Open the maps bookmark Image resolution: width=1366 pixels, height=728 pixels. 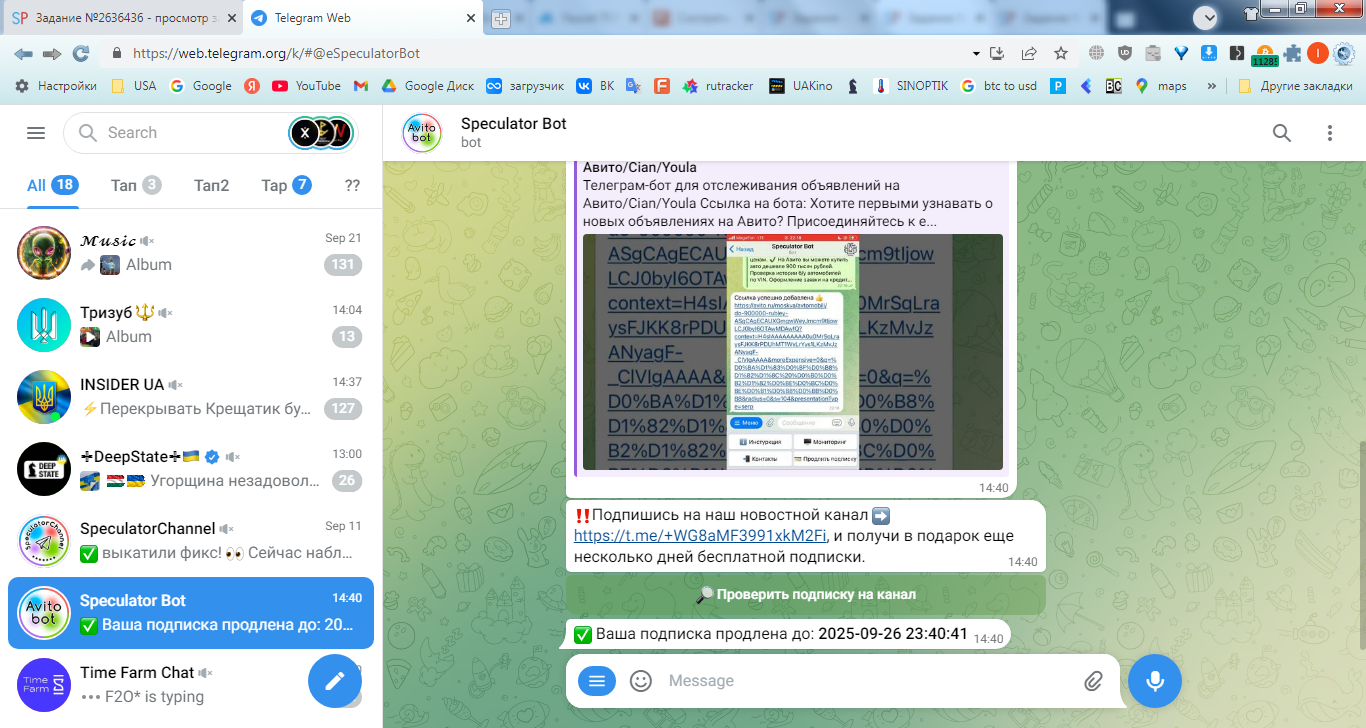coord(1161,86)
